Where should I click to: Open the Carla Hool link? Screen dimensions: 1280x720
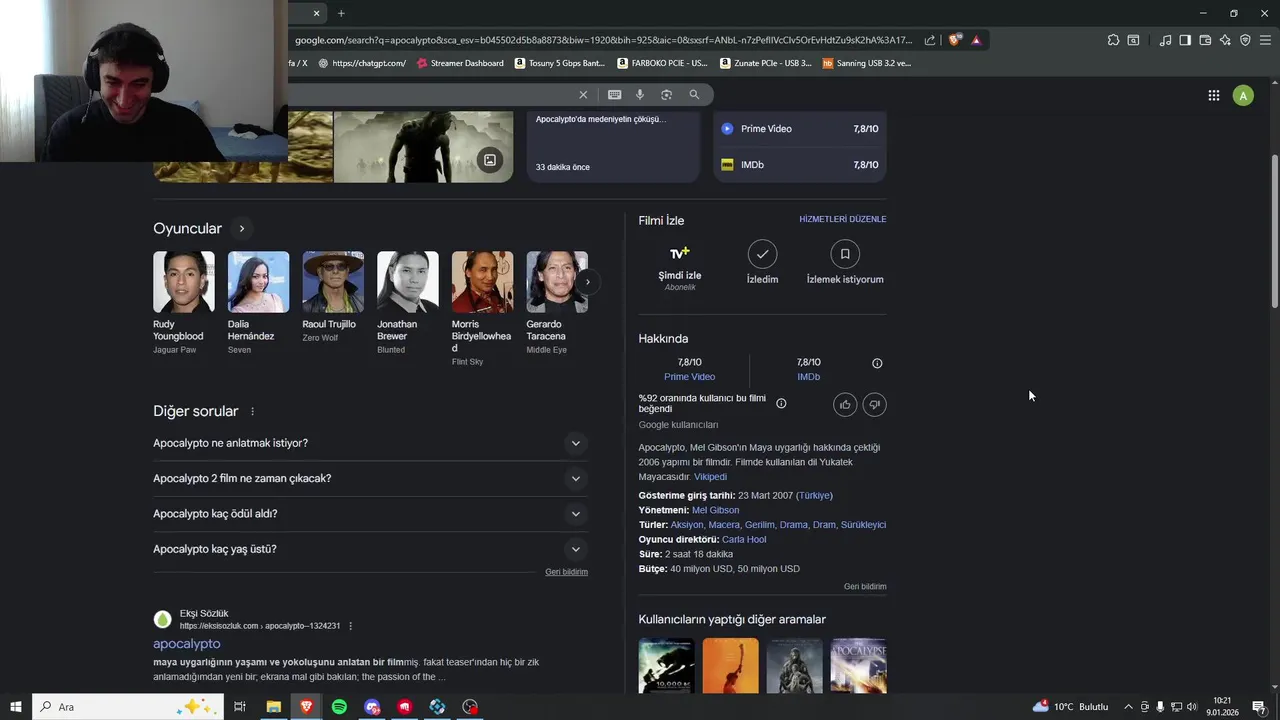tap(744, 539)
